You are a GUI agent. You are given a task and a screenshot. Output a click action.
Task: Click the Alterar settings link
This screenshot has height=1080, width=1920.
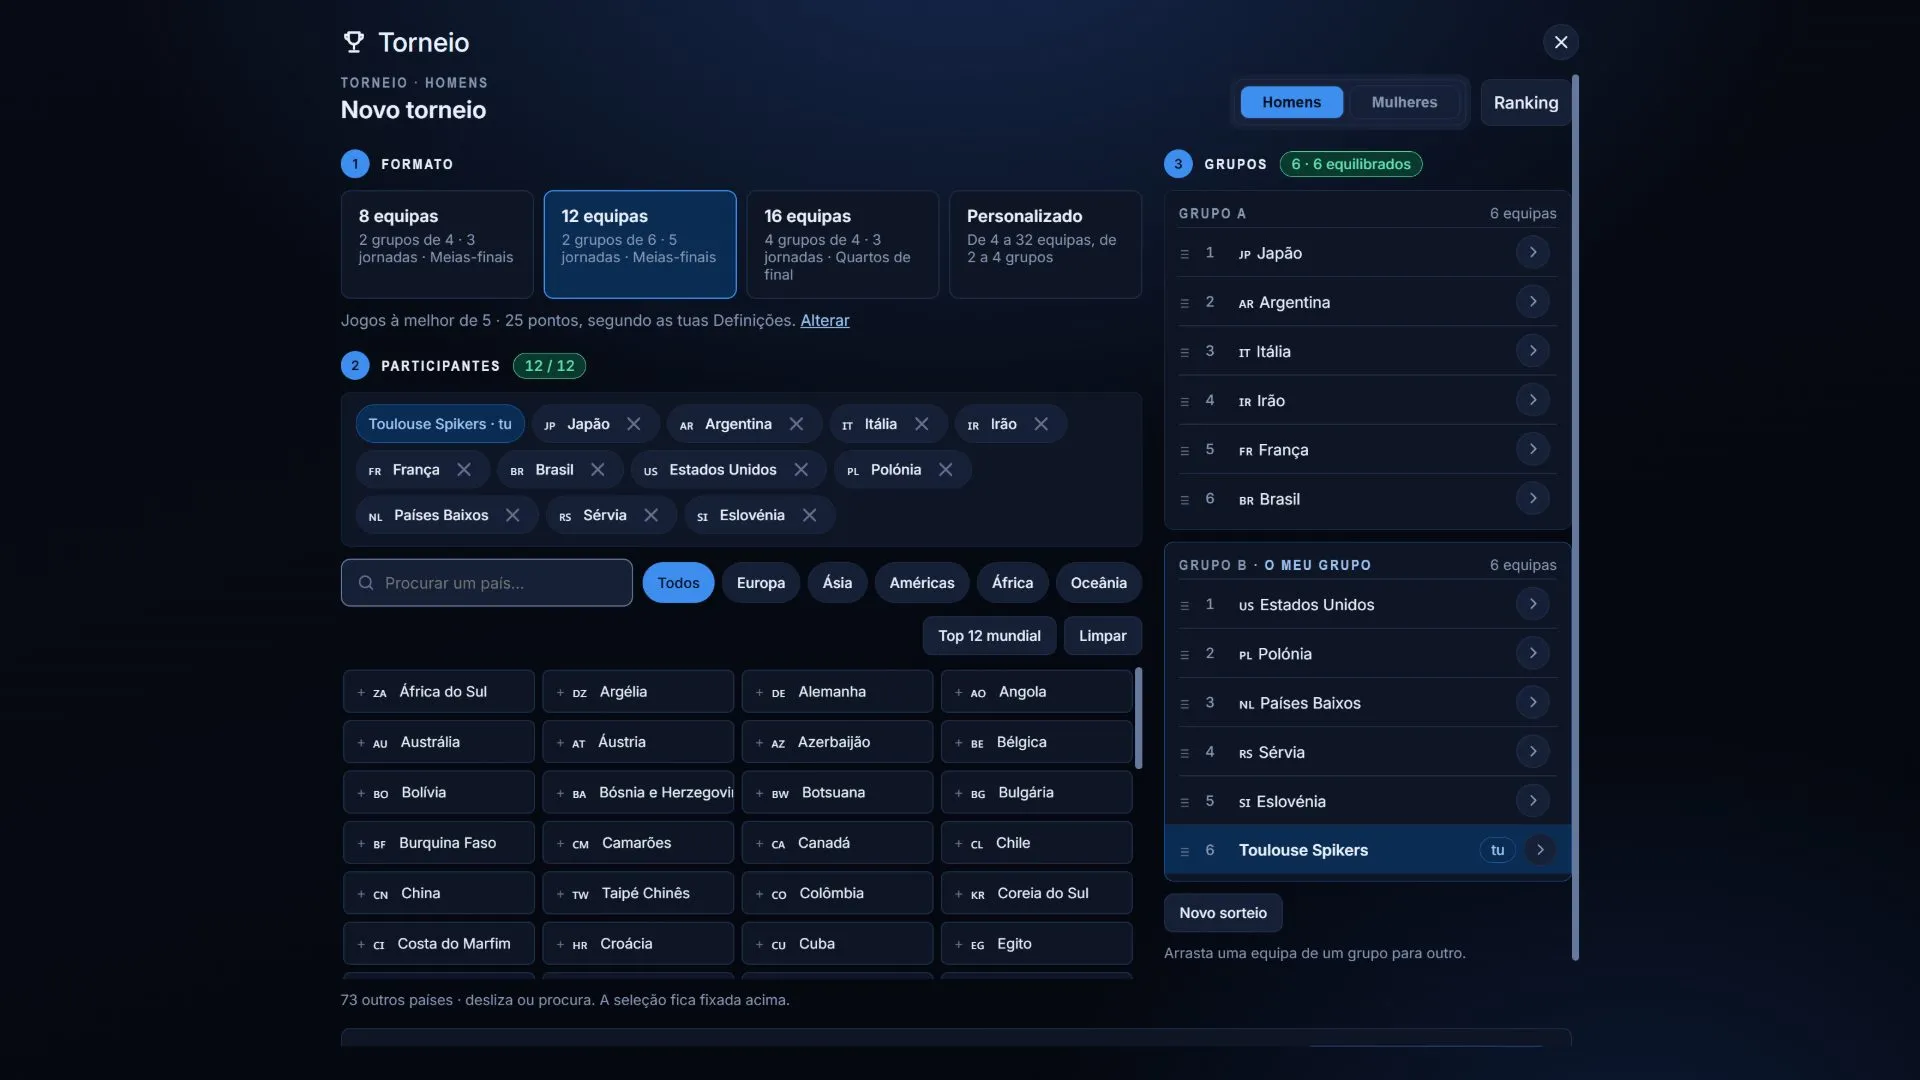[x=825, y=320]
